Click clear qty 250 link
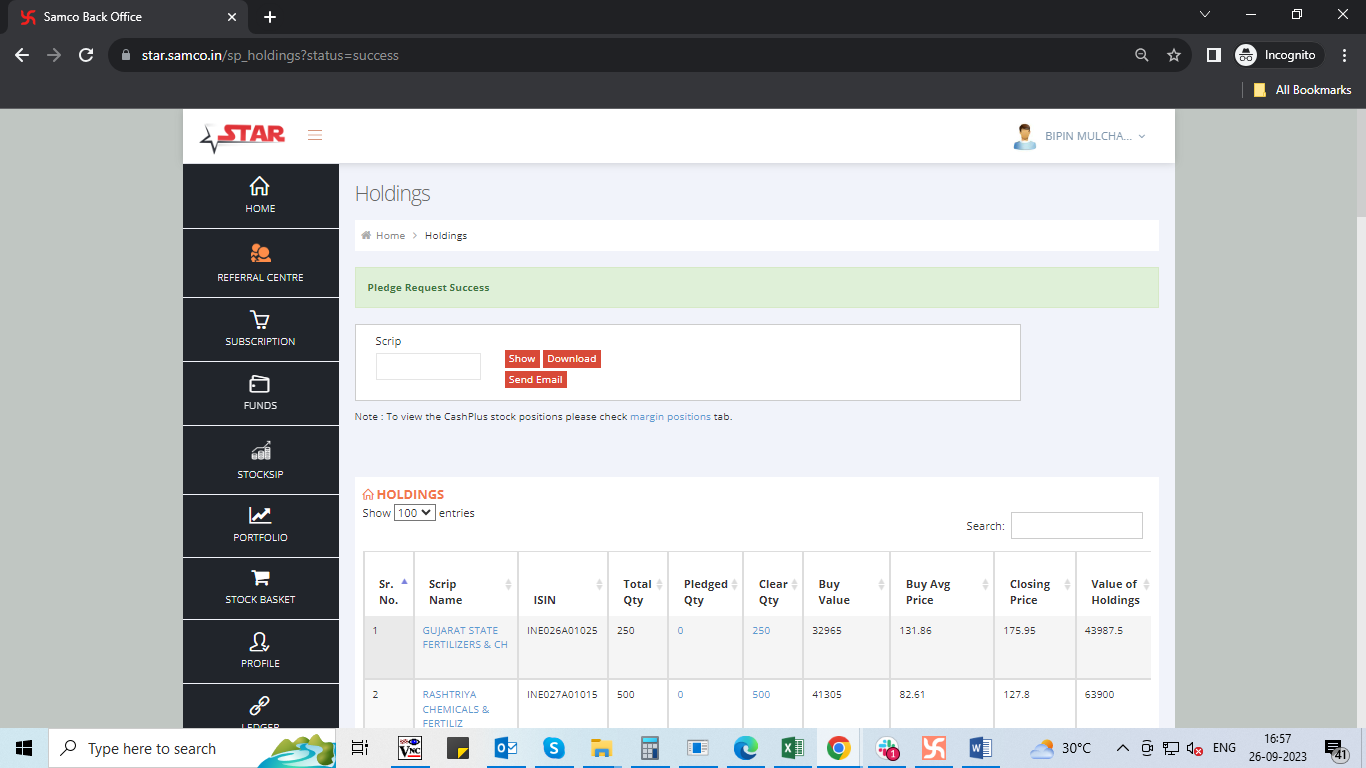 pyautogui.click(x=761, y=631)
